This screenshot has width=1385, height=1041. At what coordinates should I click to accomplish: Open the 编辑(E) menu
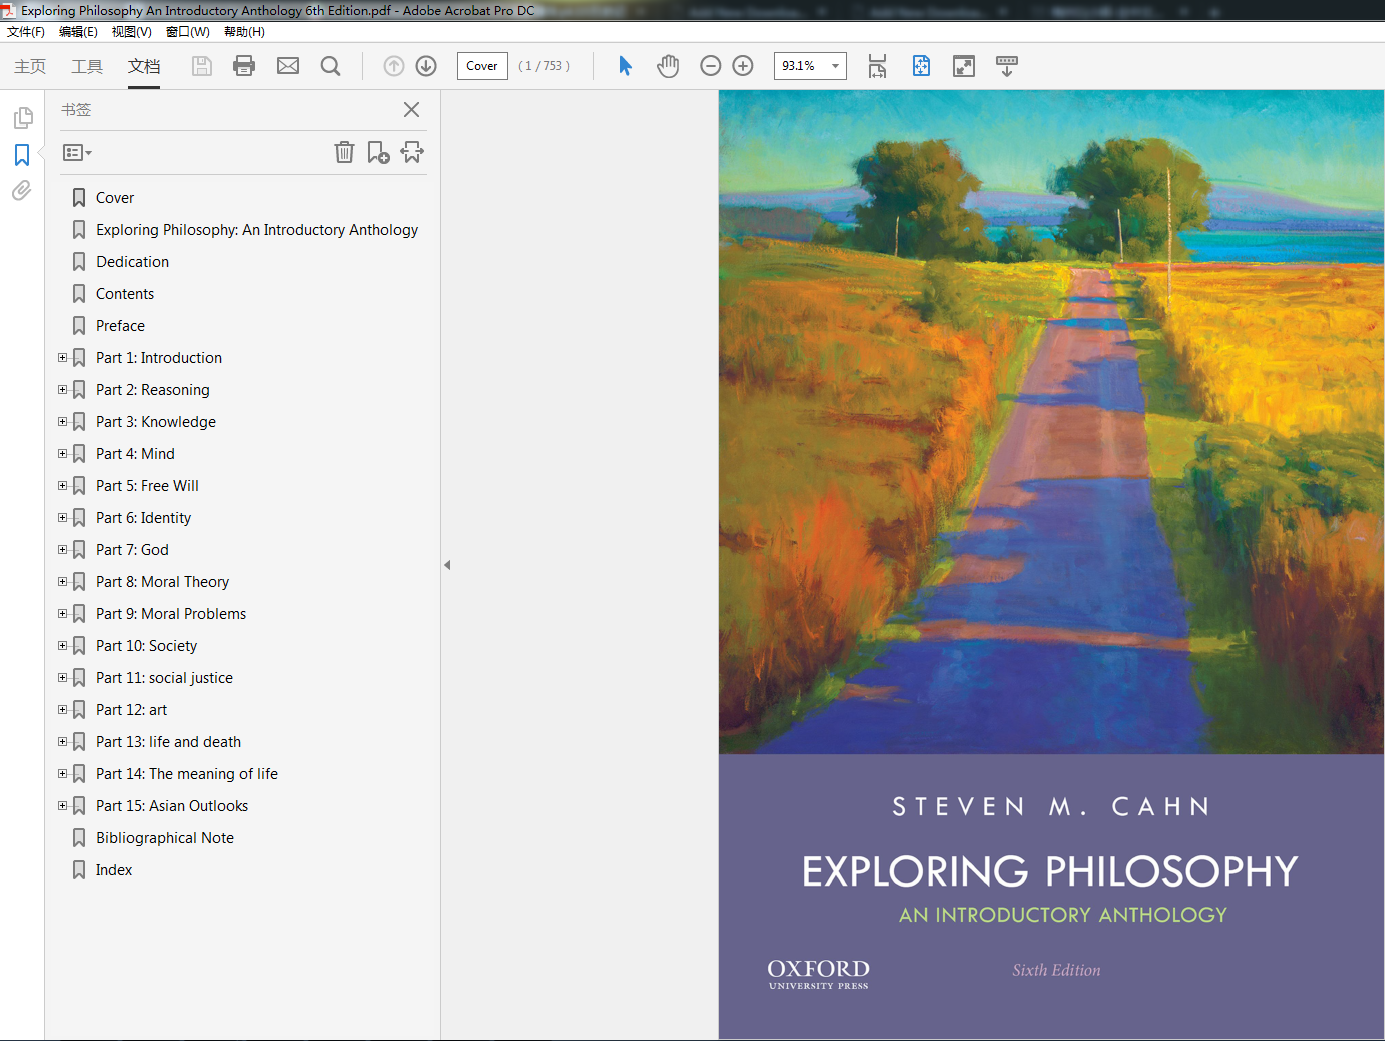coord(78,32)
